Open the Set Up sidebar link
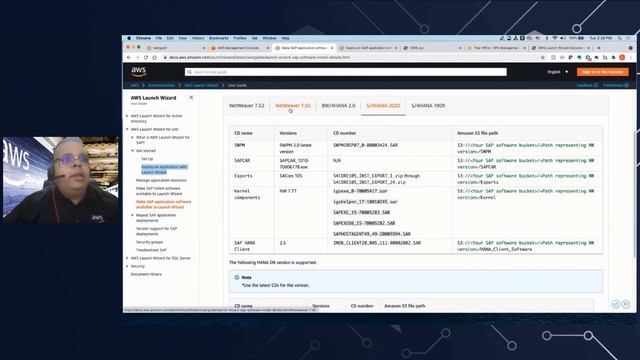640x360 pixels. (x=147, y=159)
